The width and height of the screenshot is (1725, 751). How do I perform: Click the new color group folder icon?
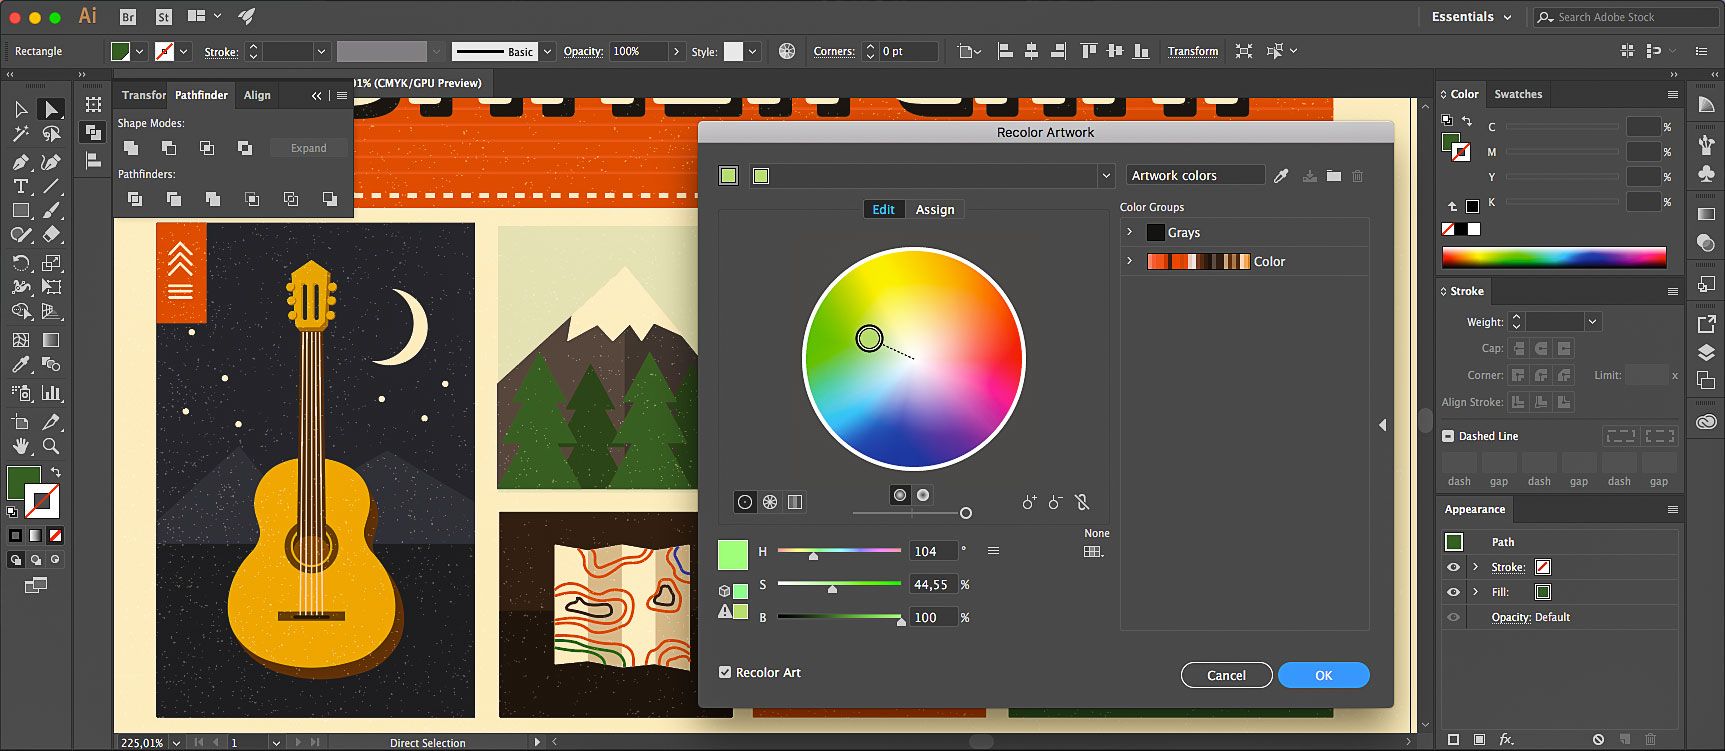point(1334,176)
